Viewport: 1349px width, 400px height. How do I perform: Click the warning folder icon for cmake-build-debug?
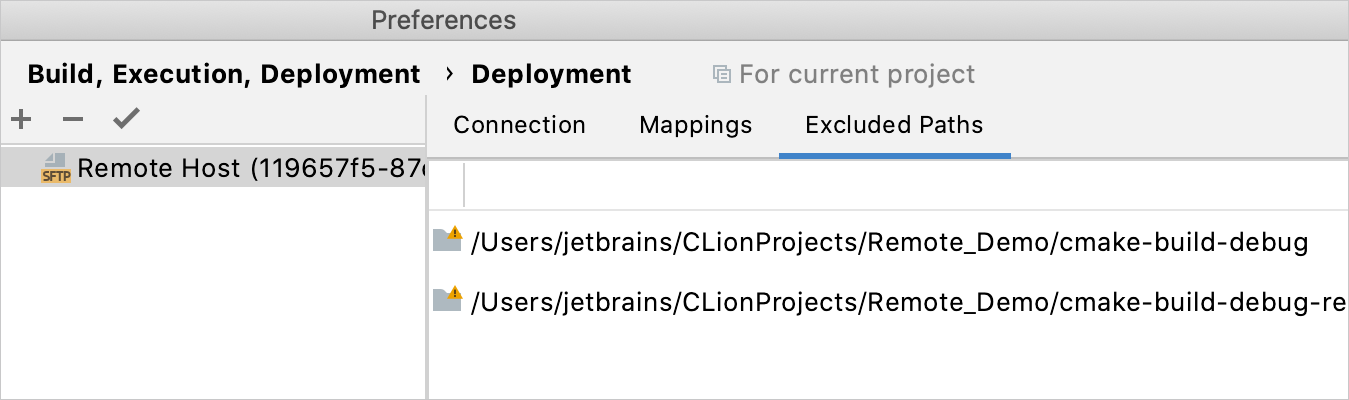(x=447, y=239)
